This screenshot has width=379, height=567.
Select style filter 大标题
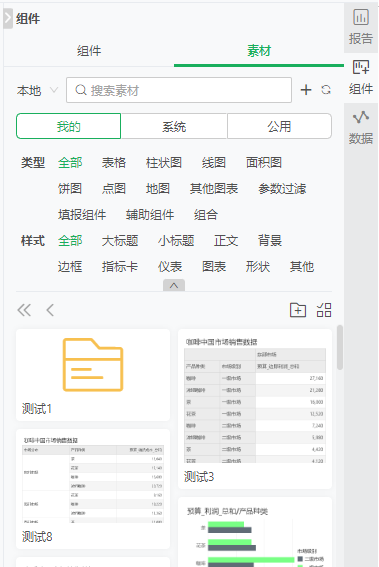coord(120,240)
